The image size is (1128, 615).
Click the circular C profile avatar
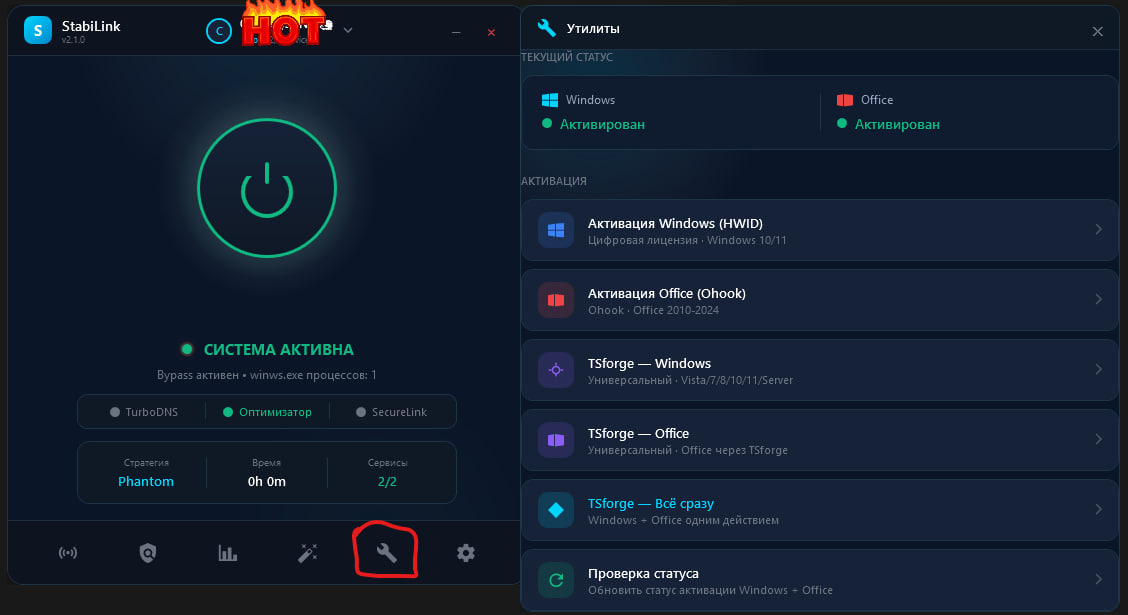(219, 31)
